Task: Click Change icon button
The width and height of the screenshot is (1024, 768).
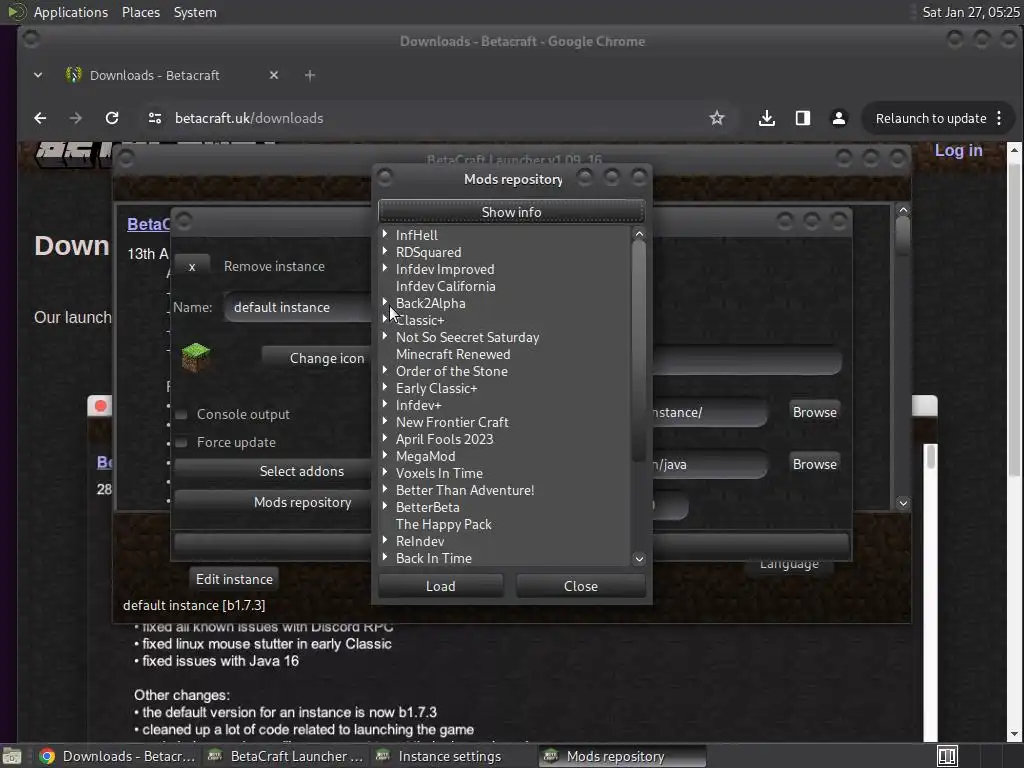Action: point(327,359)
